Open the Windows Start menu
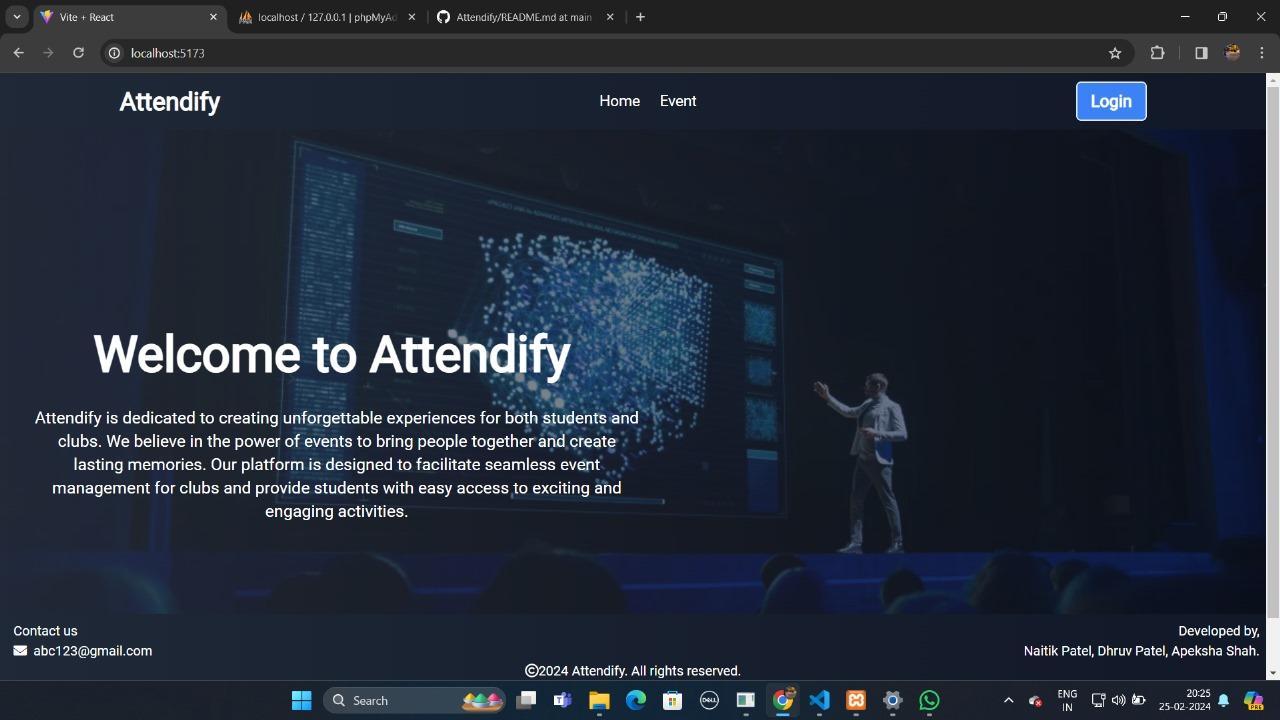The image size is (1280, 720). (301, 700)
